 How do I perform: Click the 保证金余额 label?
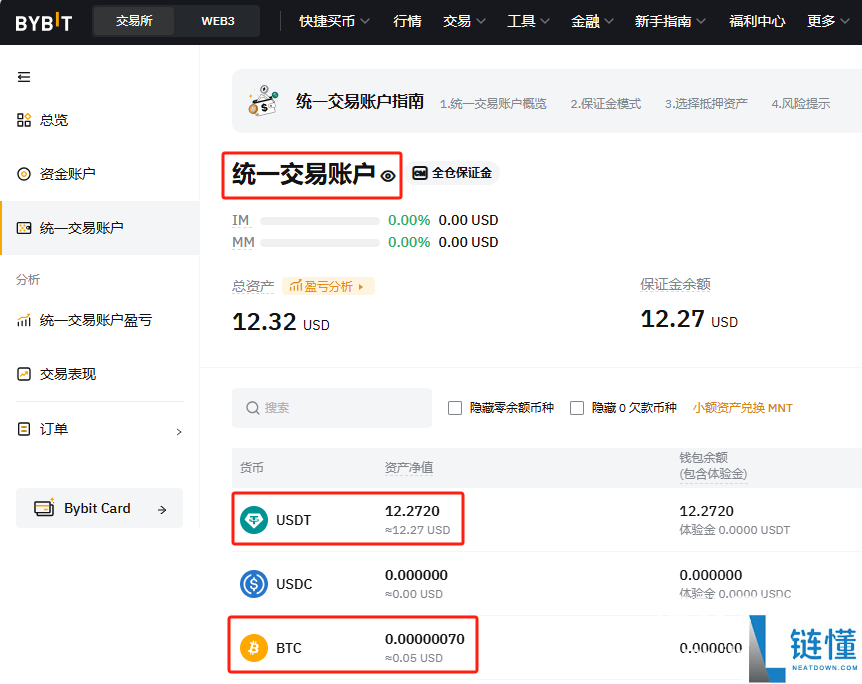pos(676,284)
